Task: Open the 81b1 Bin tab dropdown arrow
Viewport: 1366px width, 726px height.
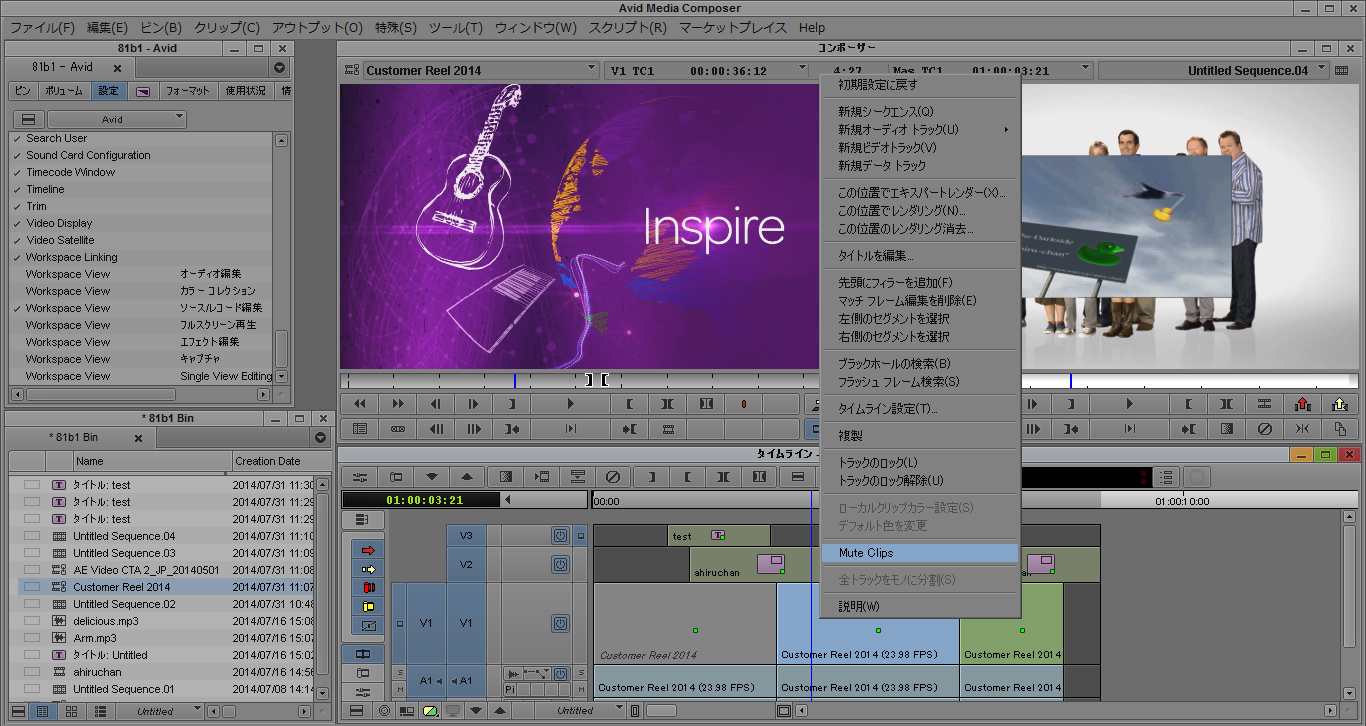Action: pyautogui.click(x=320, y=438)
